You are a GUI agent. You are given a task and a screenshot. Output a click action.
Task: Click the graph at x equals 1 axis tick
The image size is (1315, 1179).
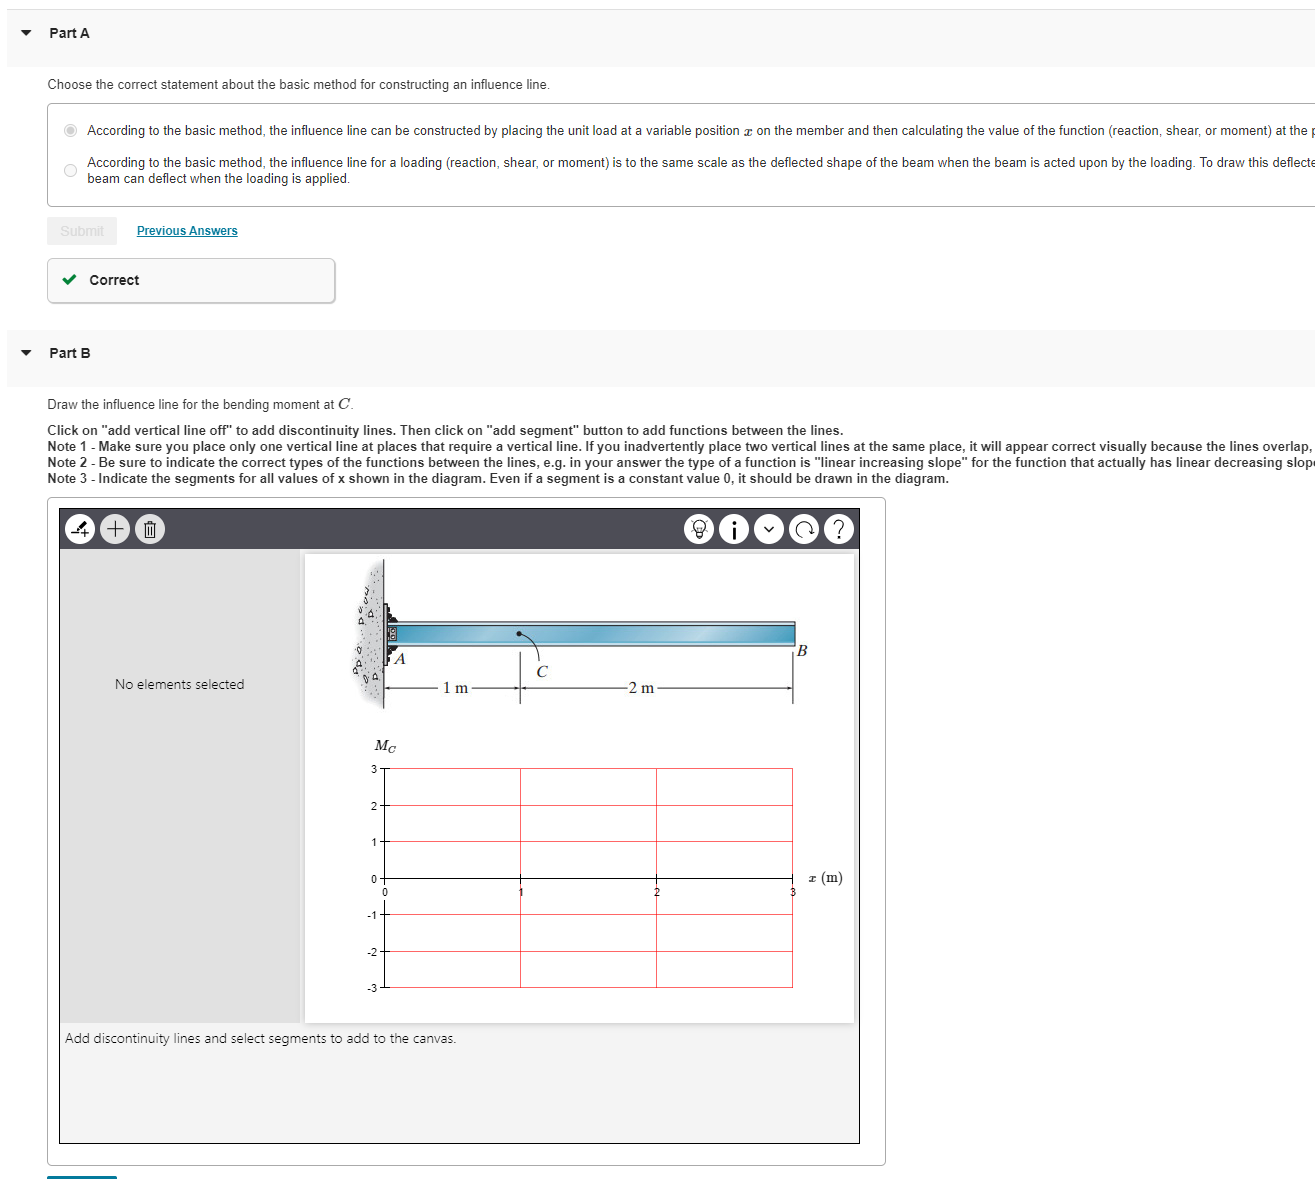(x=521, y=879)
